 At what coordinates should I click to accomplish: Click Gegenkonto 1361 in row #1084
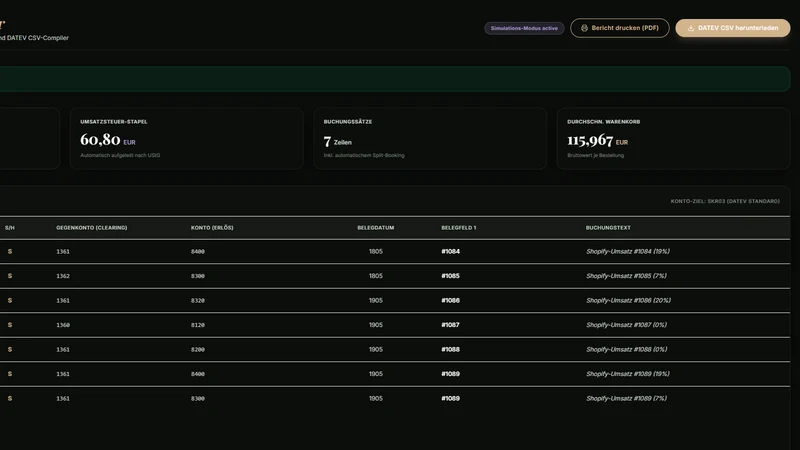(x=63, y=252)
